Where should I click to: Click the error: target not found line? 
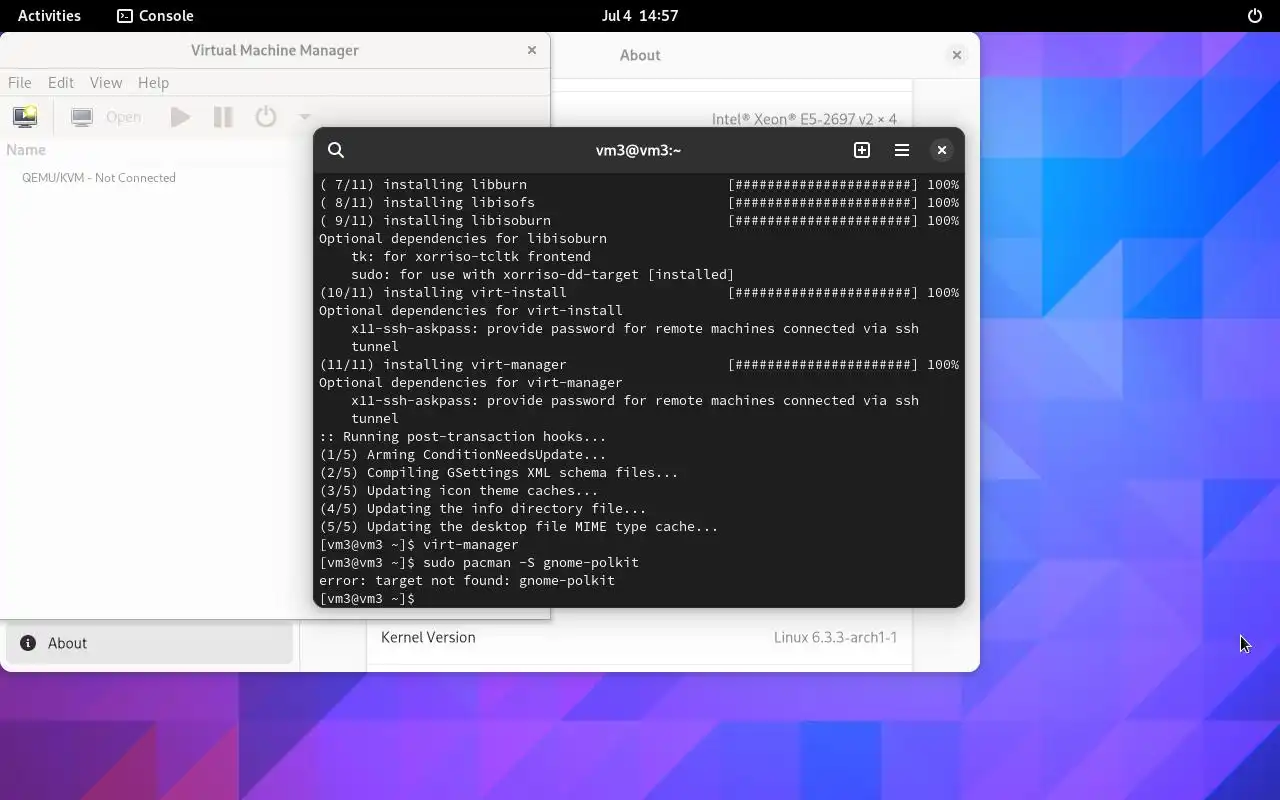pos(467,581)
